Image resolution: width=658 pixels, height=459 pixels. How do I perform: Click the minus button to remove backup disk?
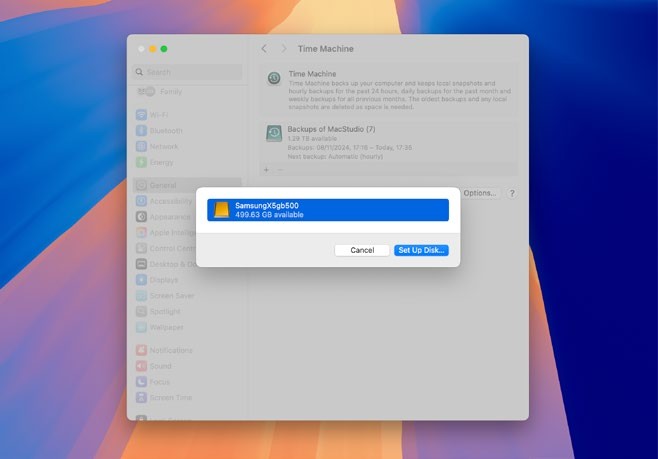pos(280,170)
